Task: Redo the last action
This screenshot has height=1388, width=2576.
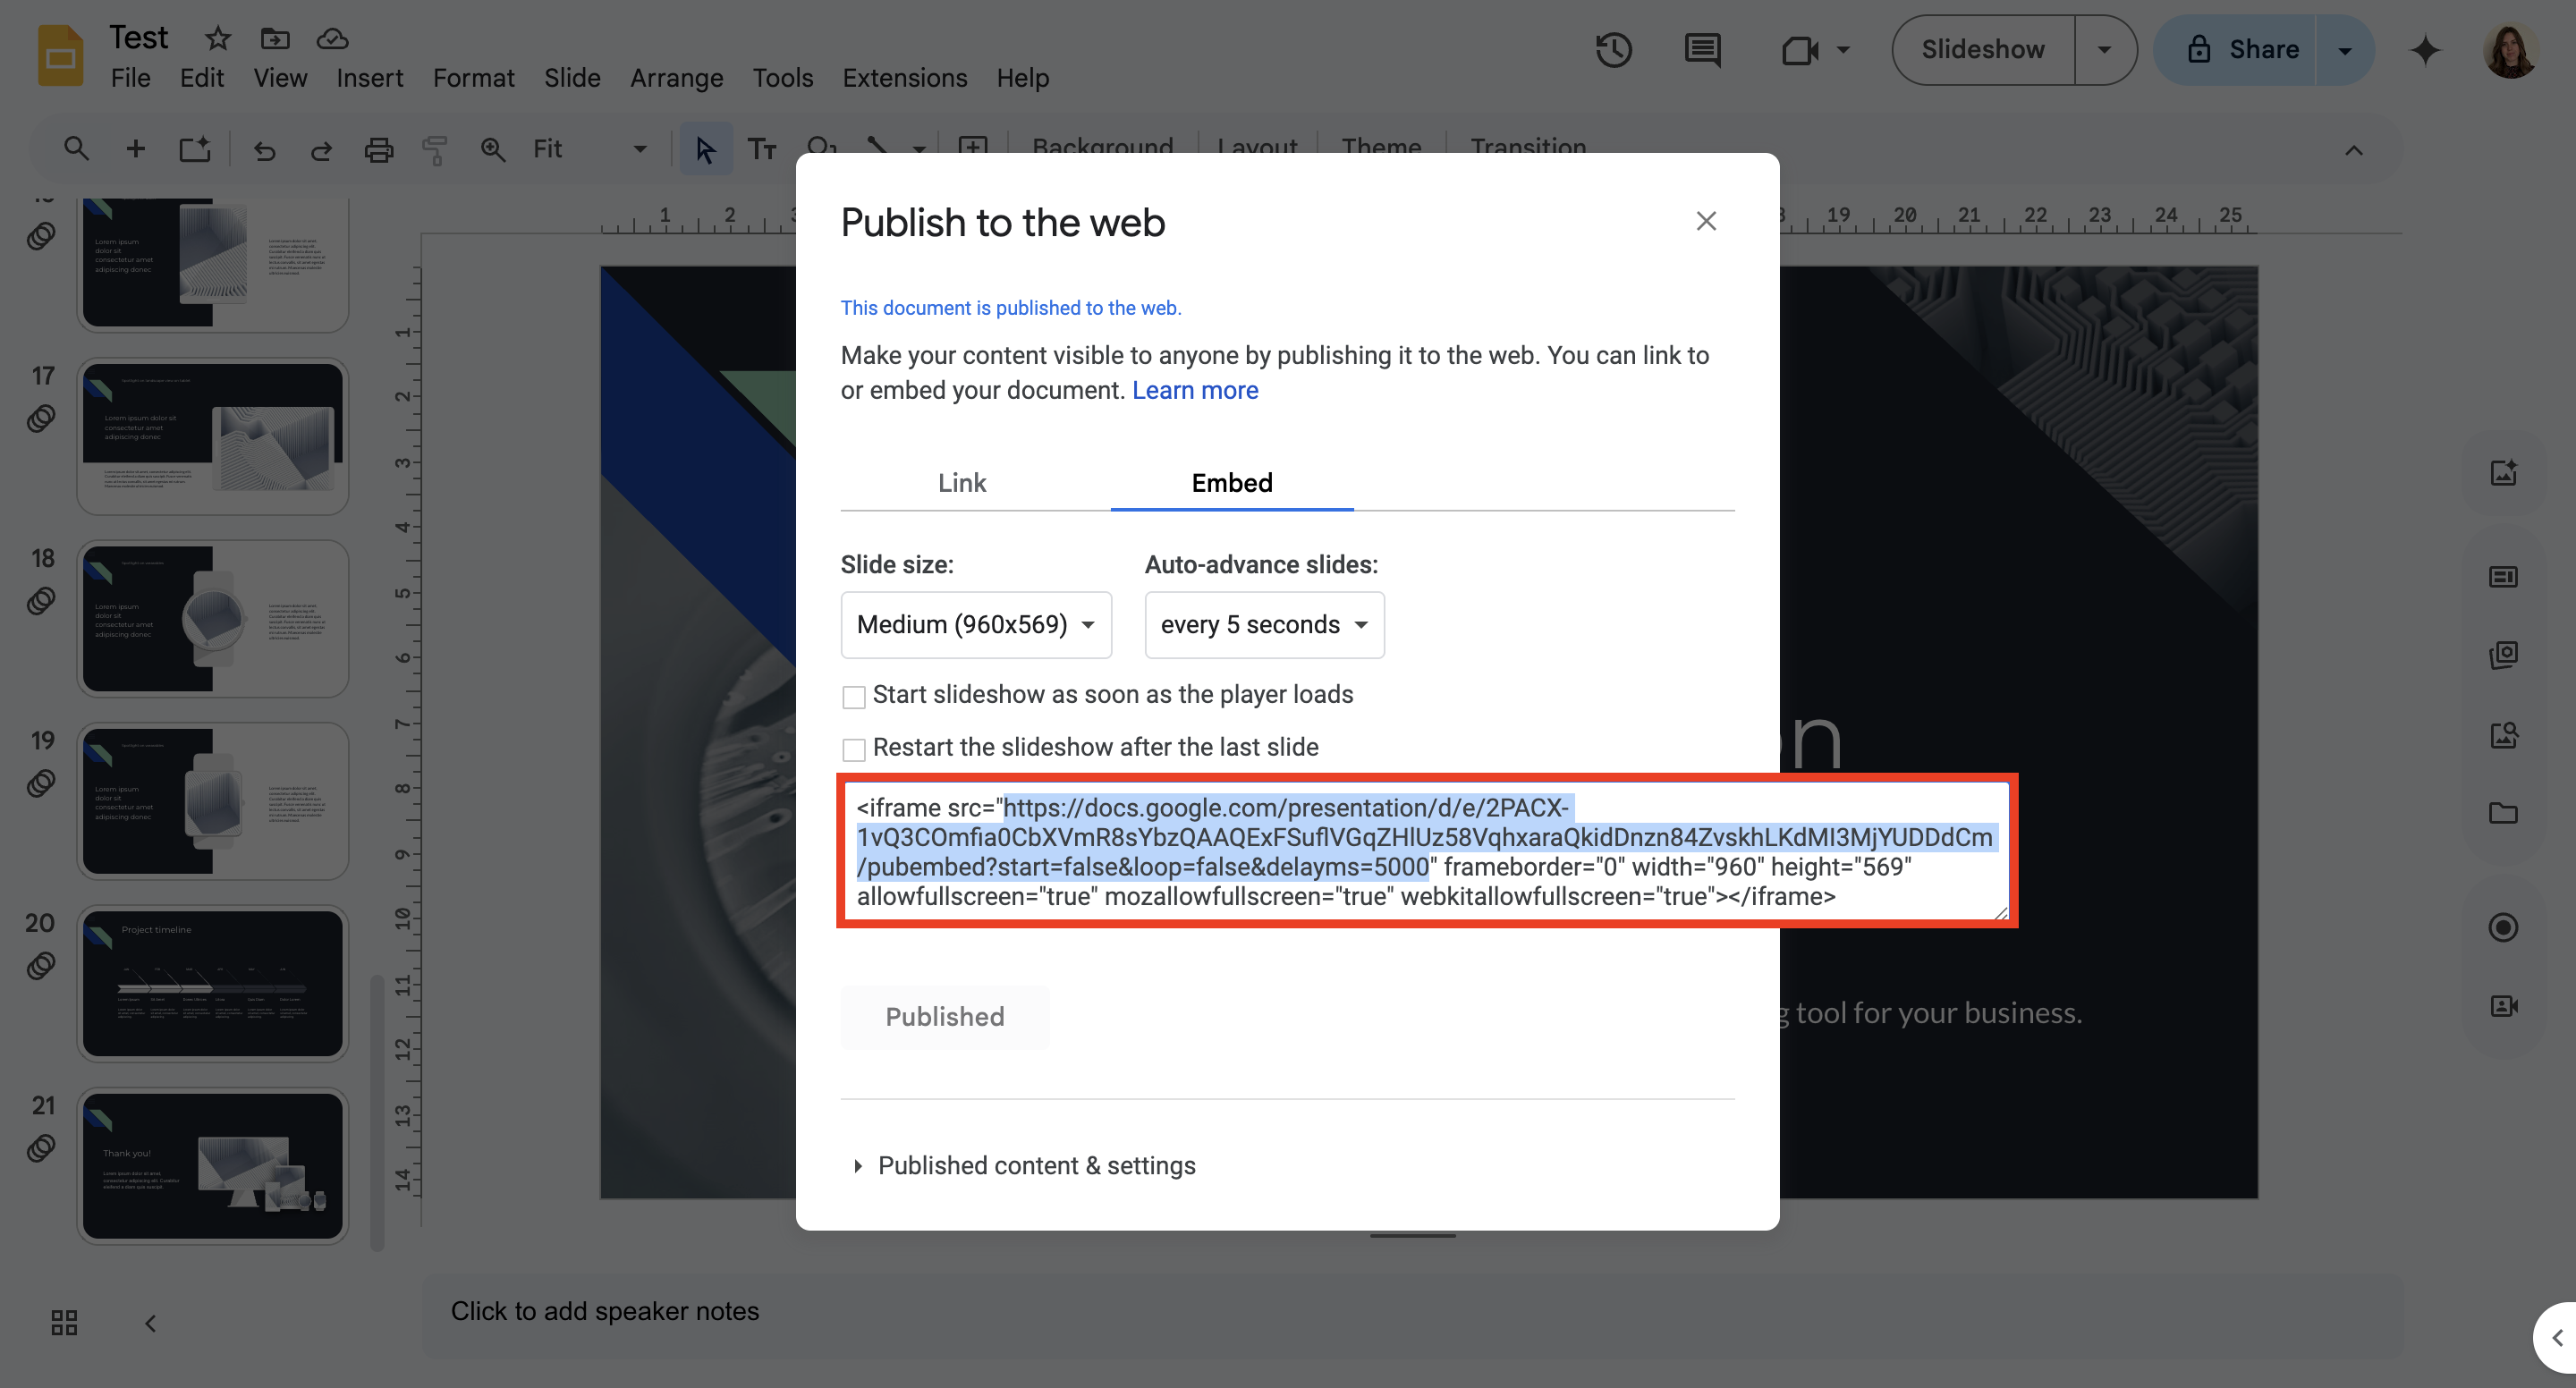Action: (321, 150)
